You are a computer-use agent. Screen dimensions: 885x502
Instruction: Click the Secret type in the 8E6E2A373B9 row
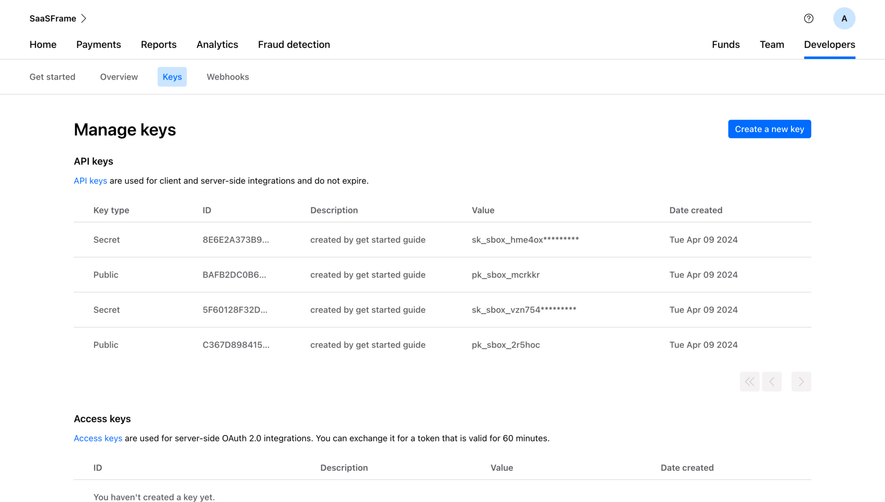(107, 240)
